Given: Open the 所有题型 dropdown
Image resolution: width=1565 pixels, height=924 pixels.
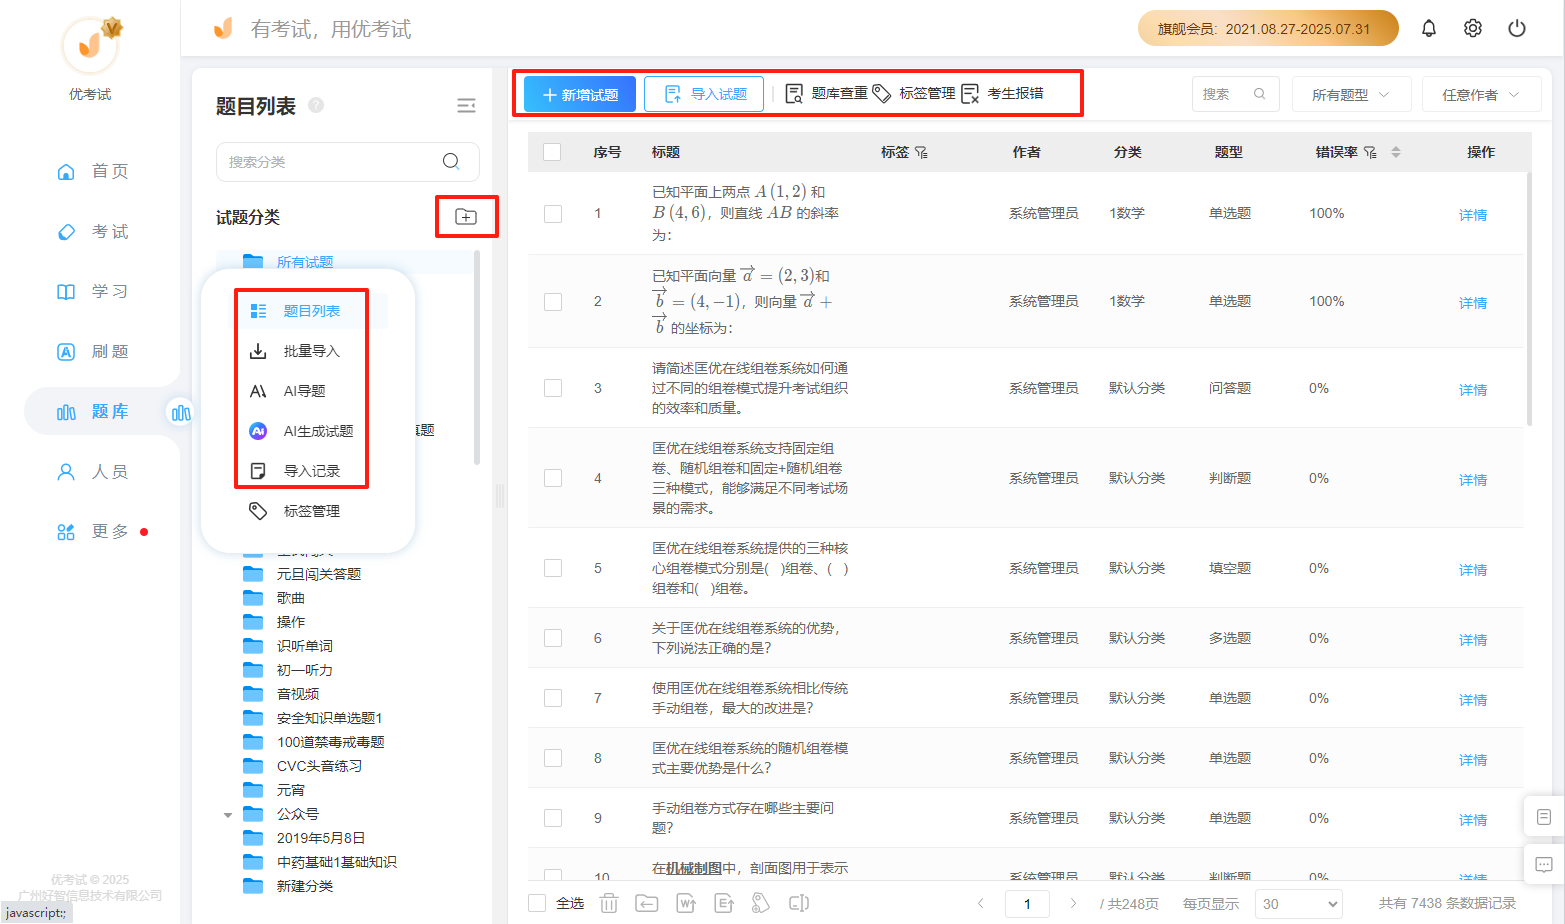Looking at the screenshot, I should [1351, 94].
